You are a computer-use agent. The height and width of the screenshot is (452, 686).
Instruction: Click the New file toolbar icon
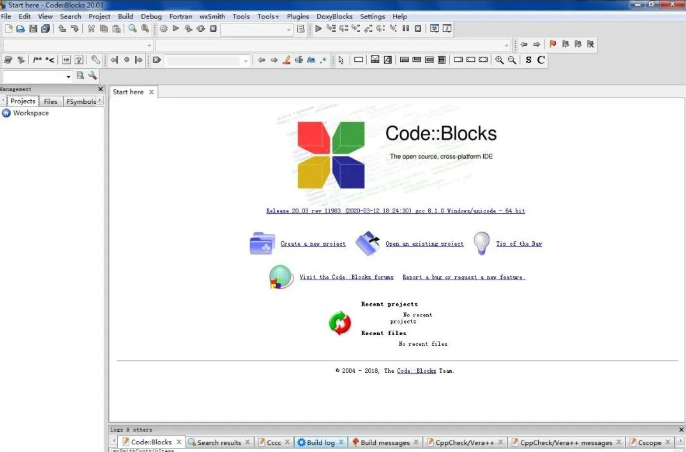9,29
